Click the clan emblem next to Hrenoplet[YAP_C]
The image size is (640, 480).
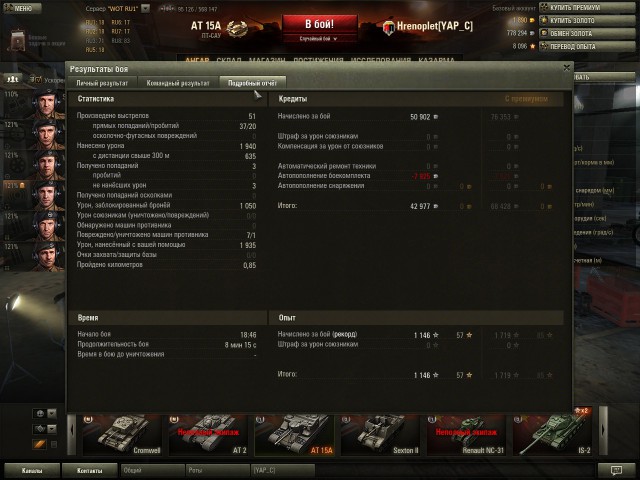(x=389, y=27)
